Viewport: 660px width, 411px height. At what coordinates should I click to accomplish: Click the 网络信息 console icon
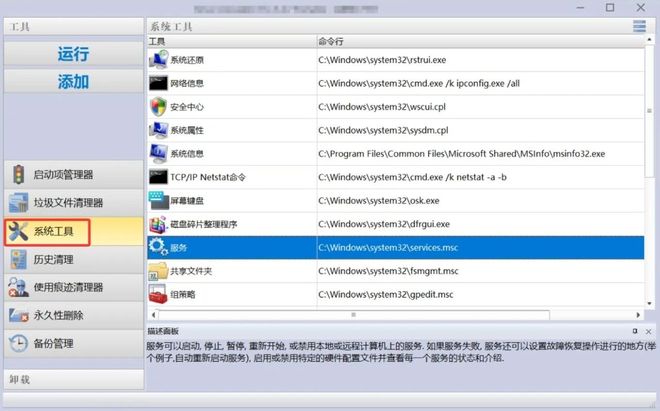click(x=158, y=83)
